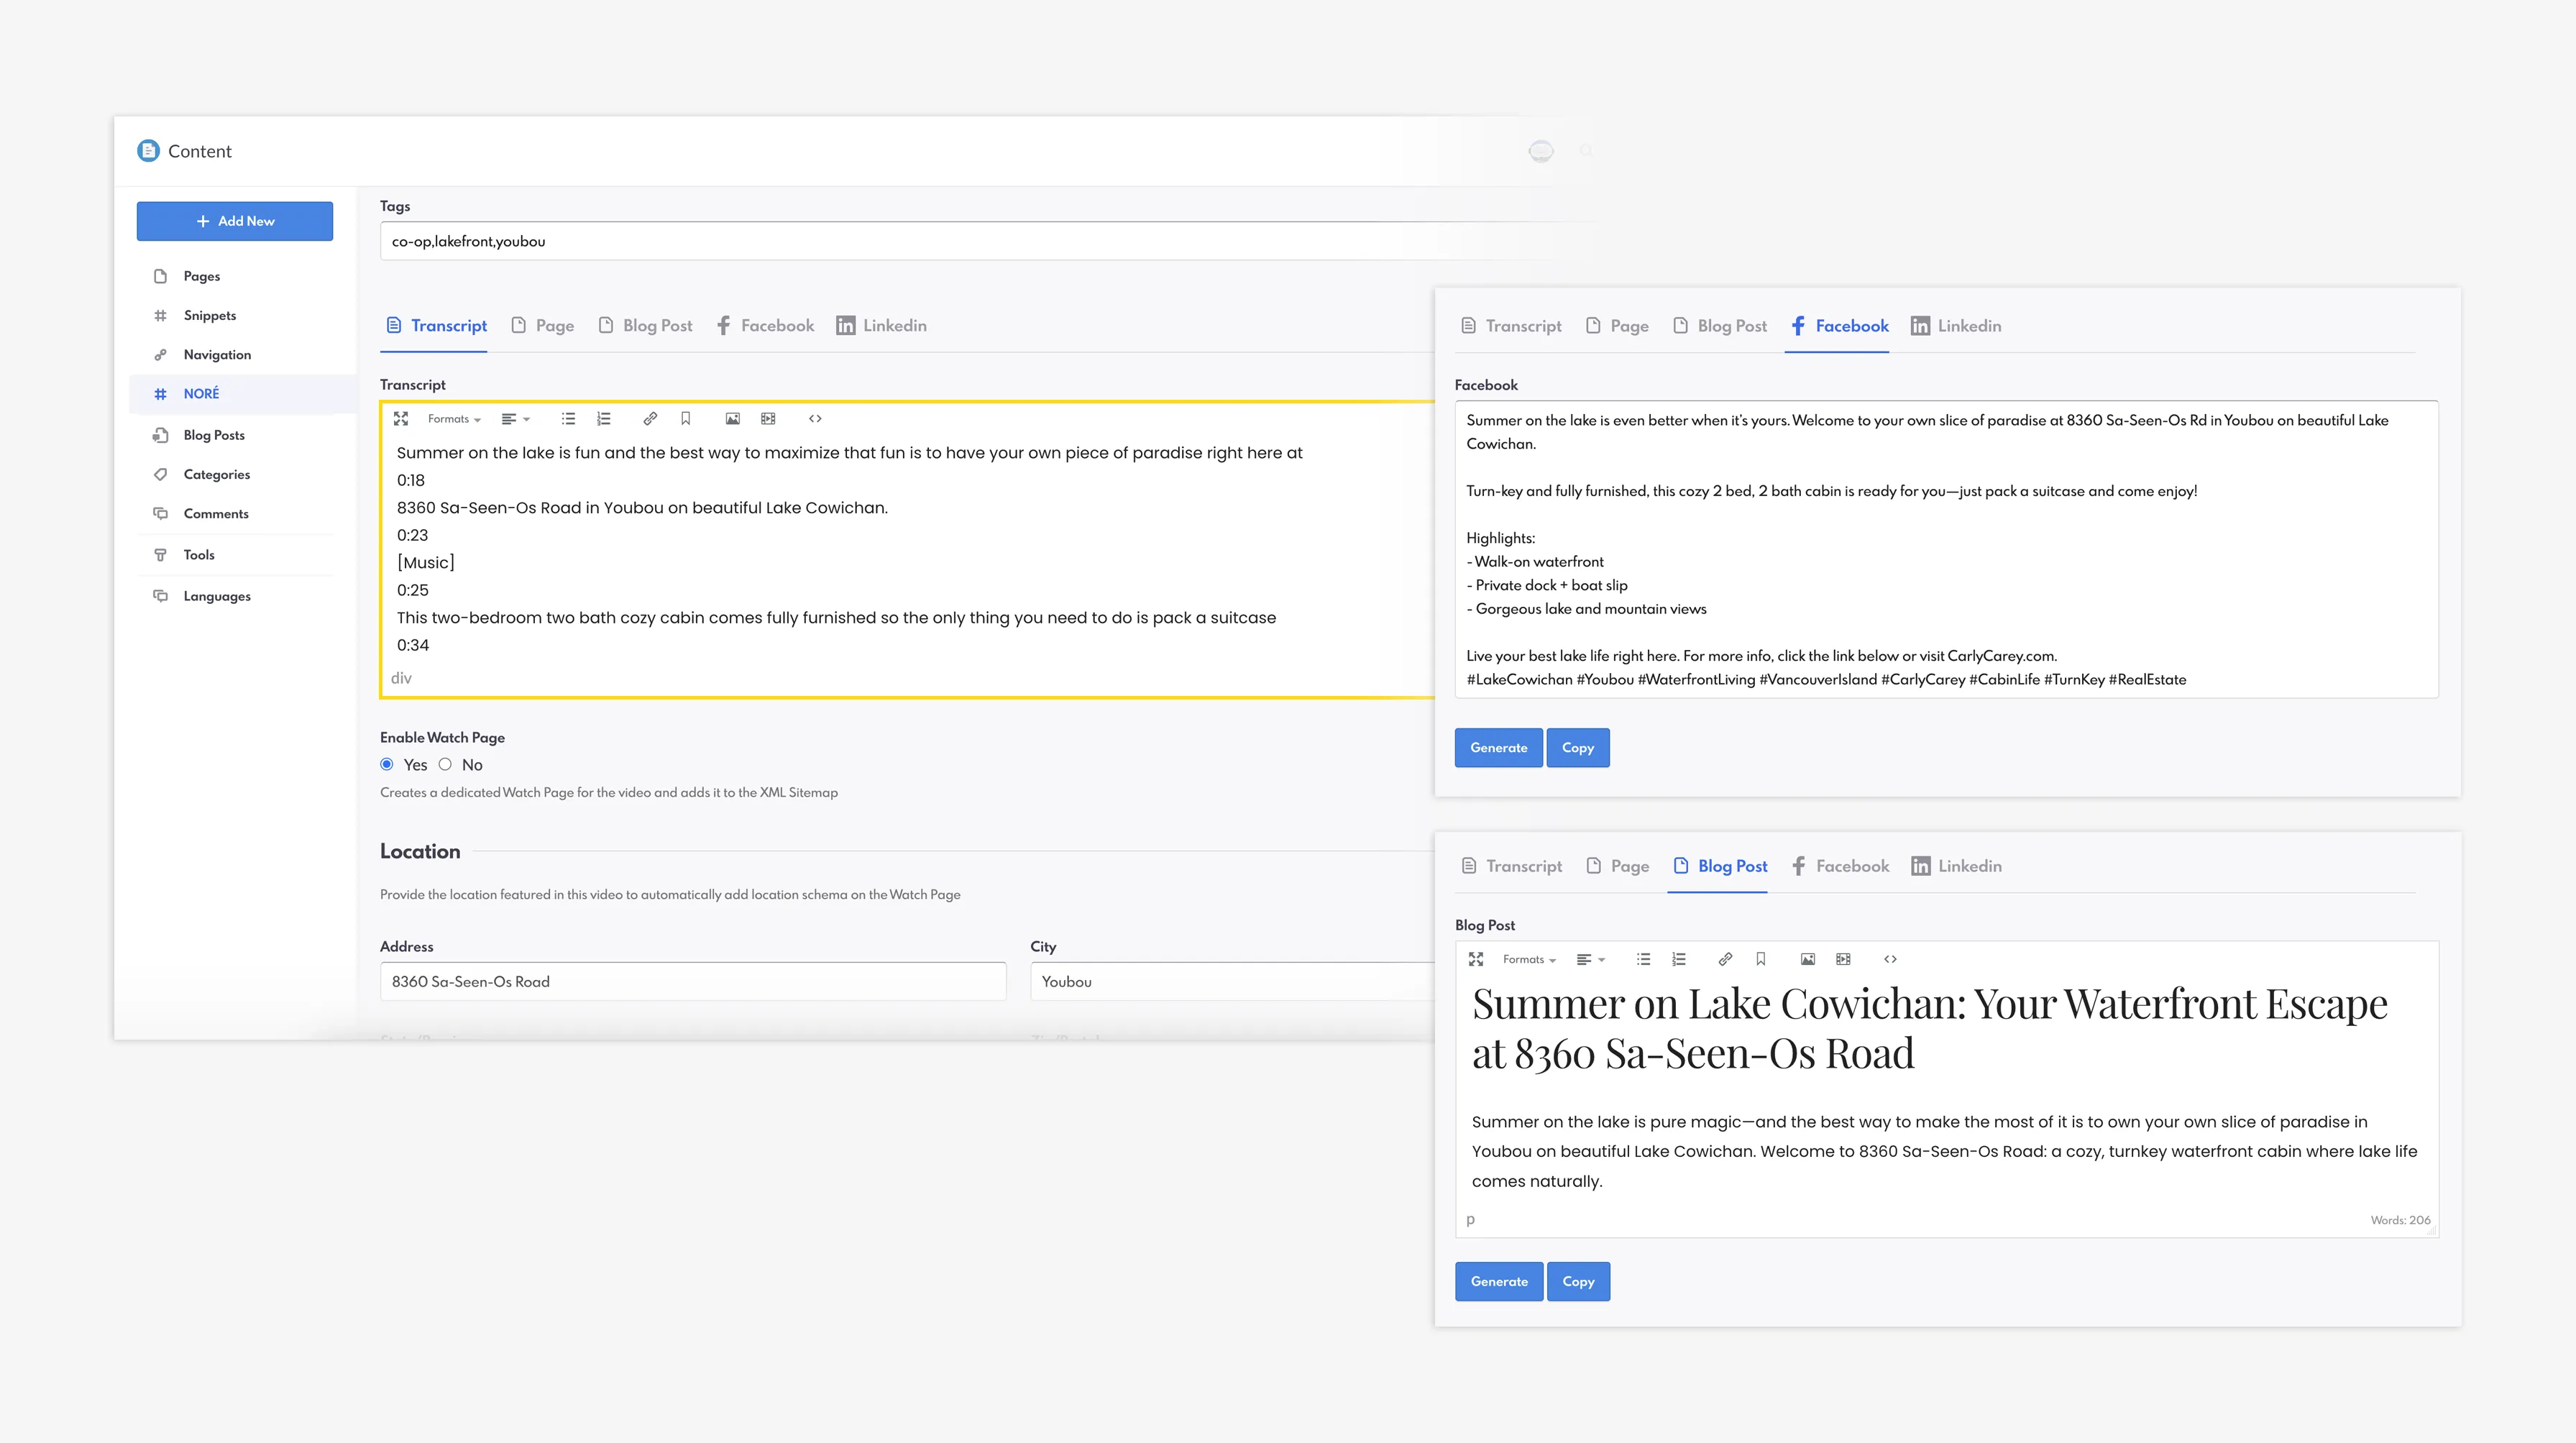
Task: Click the 'Words: 206' counter
Action: [x=2400, y=1220]
